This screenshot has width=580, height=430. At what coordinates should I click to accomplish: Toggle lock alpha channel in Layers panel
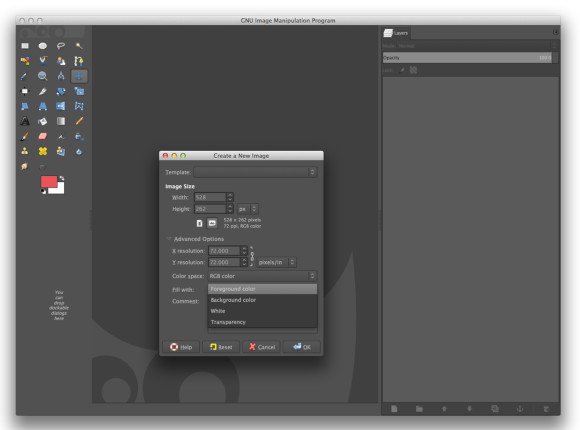tap(413, 70)
